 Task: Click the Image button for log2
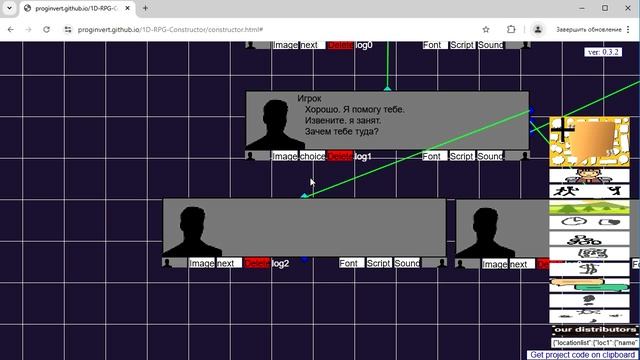click(x=202, y=263)
